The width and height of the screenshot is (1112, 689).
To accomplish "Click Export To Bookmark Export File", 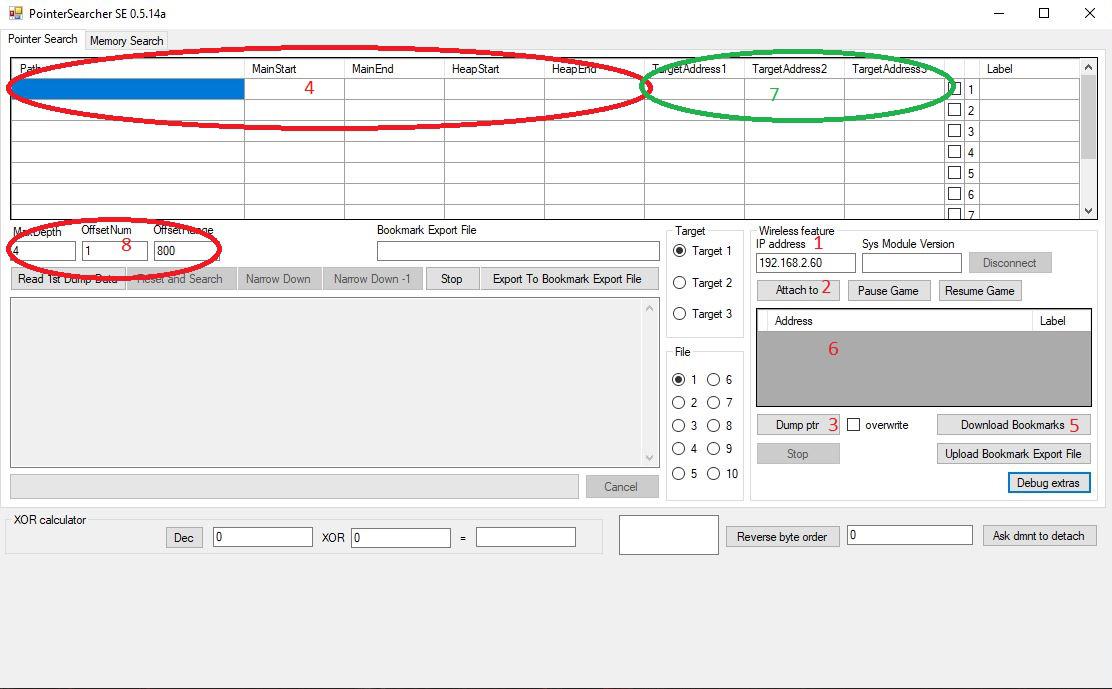I will click(x=567, y=279).
